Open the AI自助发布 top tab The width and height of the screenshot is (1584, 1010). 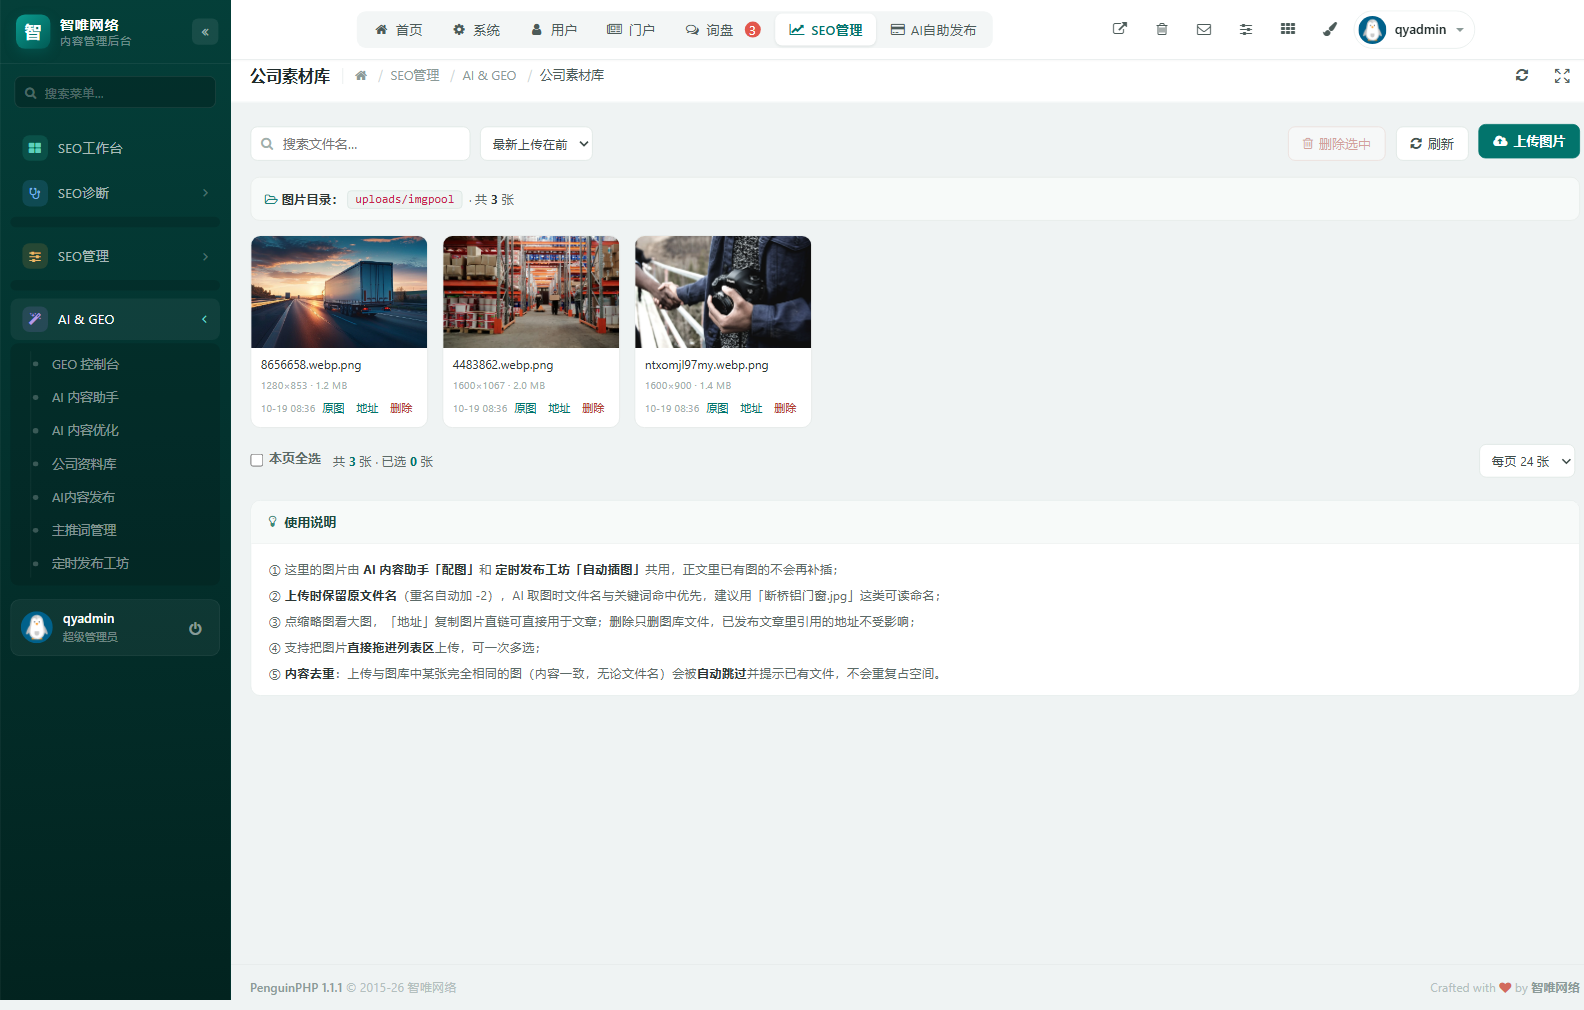pyautogui.click(x=933, y=30)
